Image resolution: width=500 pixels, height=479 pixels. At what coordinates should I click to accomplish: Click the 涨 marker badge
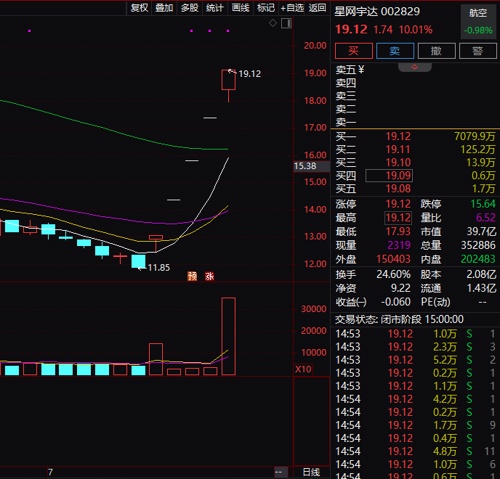(x=210, y=276)
